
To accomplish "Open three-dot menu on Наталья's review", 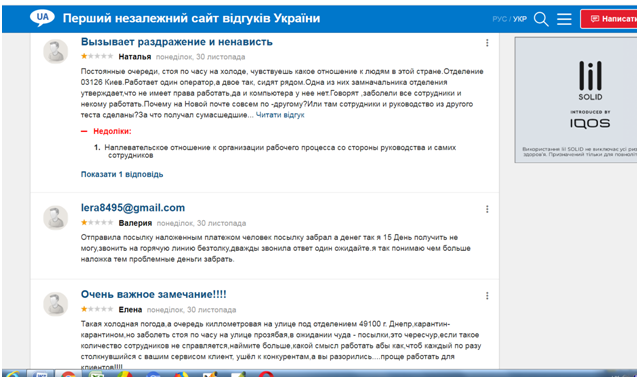I will [487, 43].
